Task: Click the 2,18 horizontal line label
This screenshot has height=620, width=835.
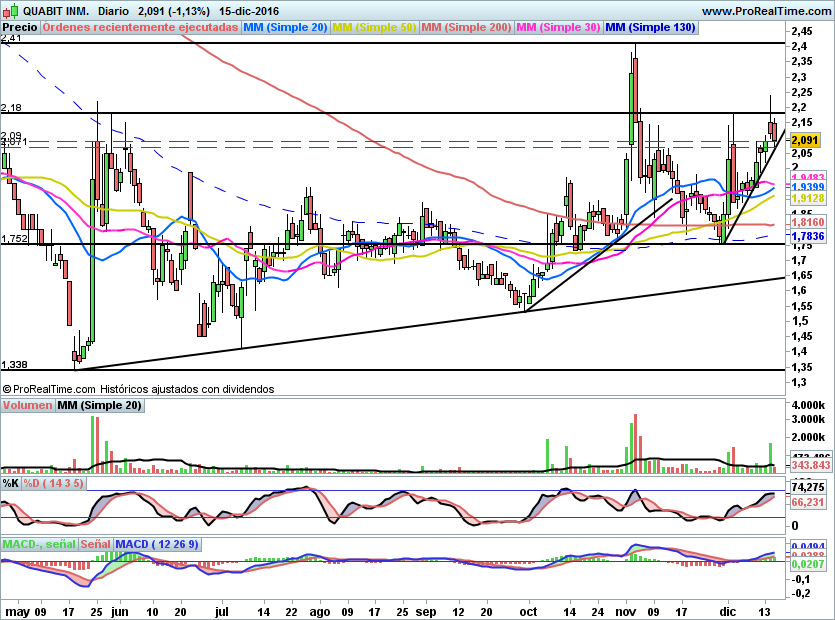Action: pos(11,108)
